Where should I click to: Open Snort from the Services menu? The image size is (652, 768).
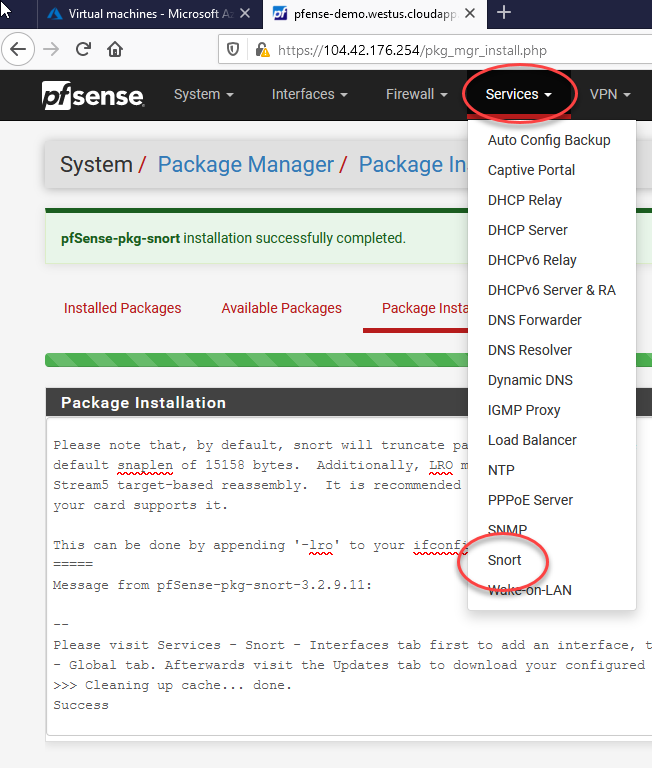(505, 560)
